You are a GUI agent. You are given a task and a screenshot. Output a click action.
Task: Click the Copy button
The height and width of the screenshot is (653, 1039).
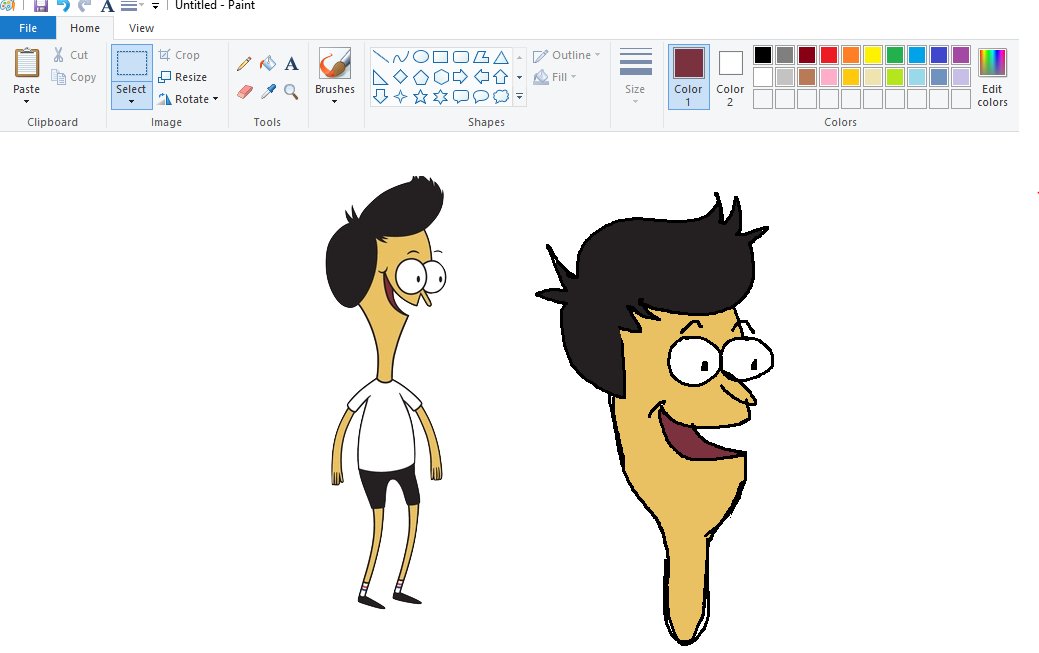(x=74, y=77)
